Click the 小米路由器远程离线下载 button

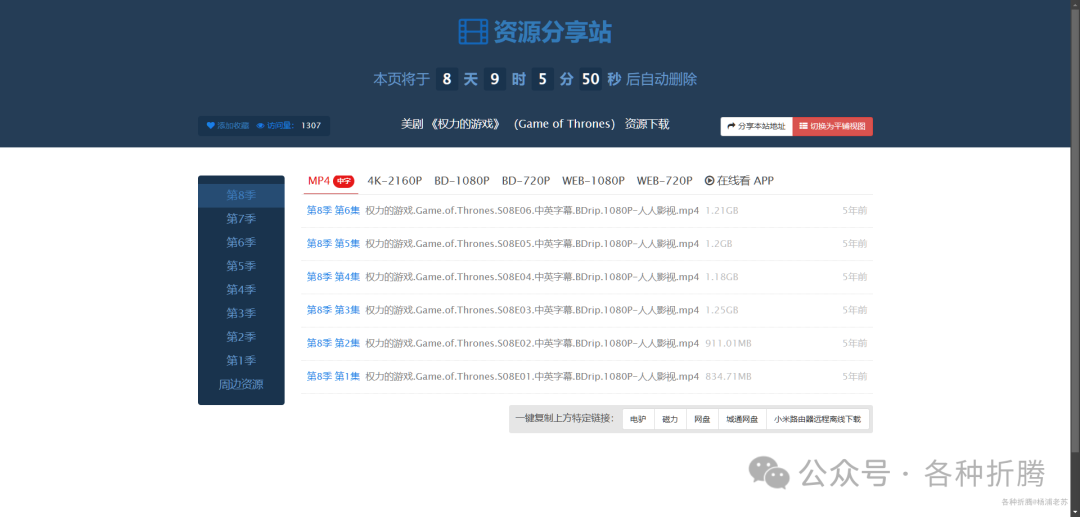tap(818, 419)
